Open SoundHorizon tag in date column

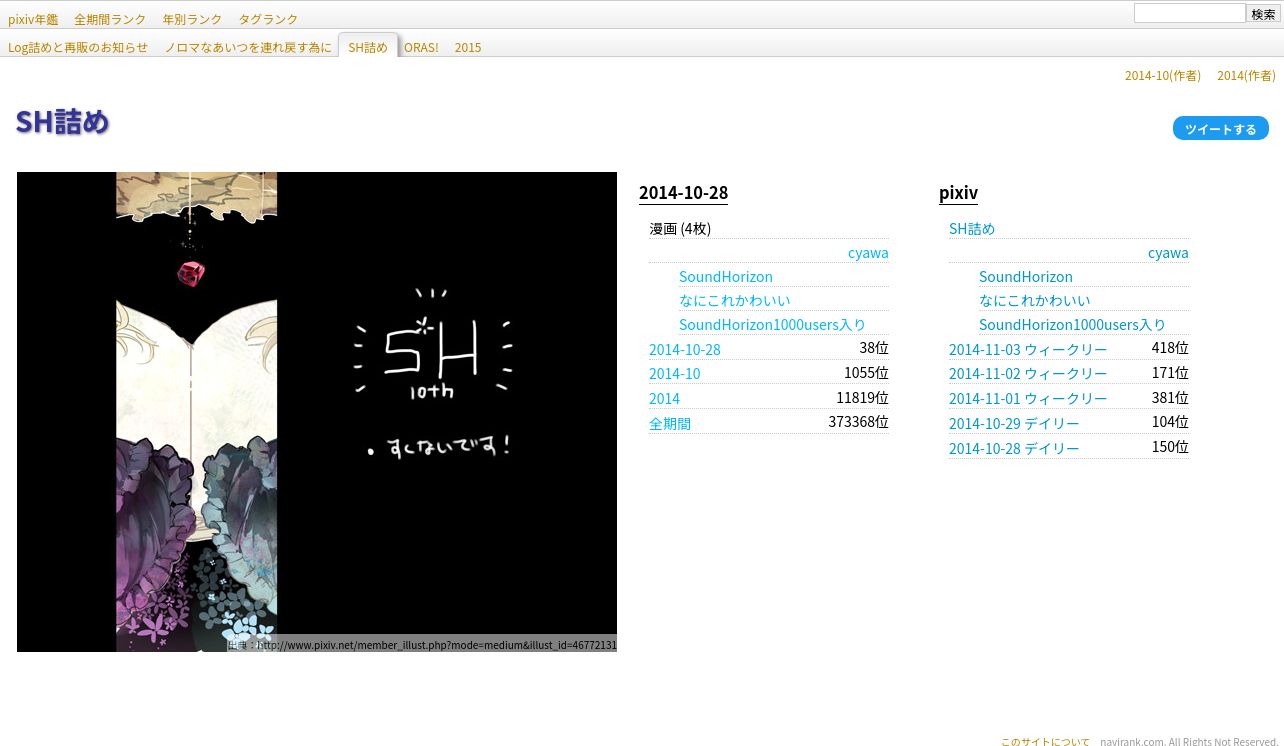click(x=726, y=276)
